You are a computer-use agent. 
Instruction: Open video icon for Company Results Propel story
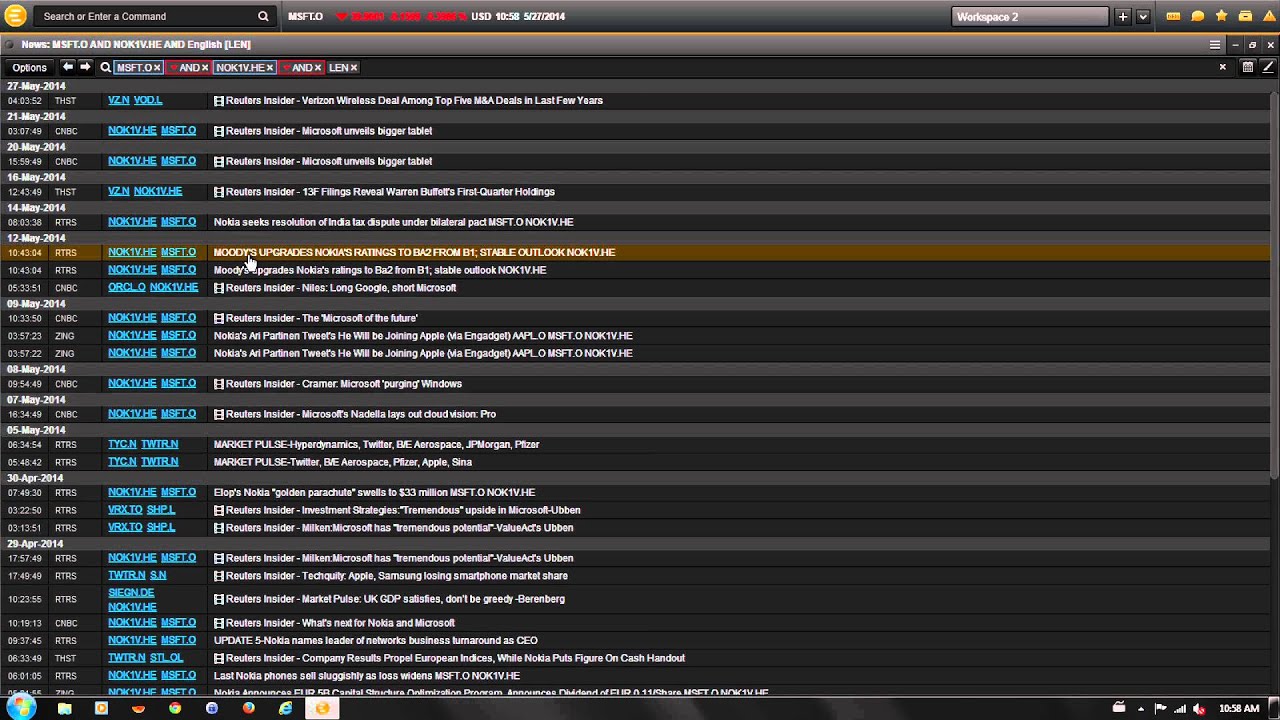(x=219, y=658)
